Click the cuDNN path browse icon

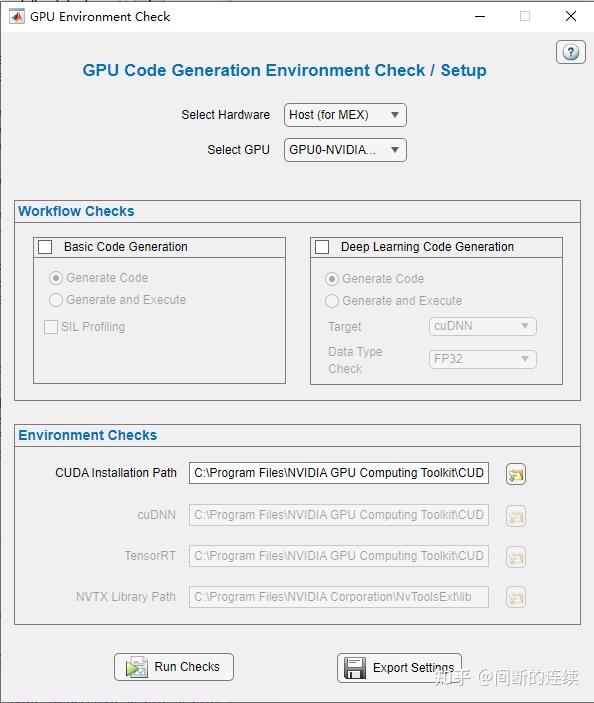point(516,516)
